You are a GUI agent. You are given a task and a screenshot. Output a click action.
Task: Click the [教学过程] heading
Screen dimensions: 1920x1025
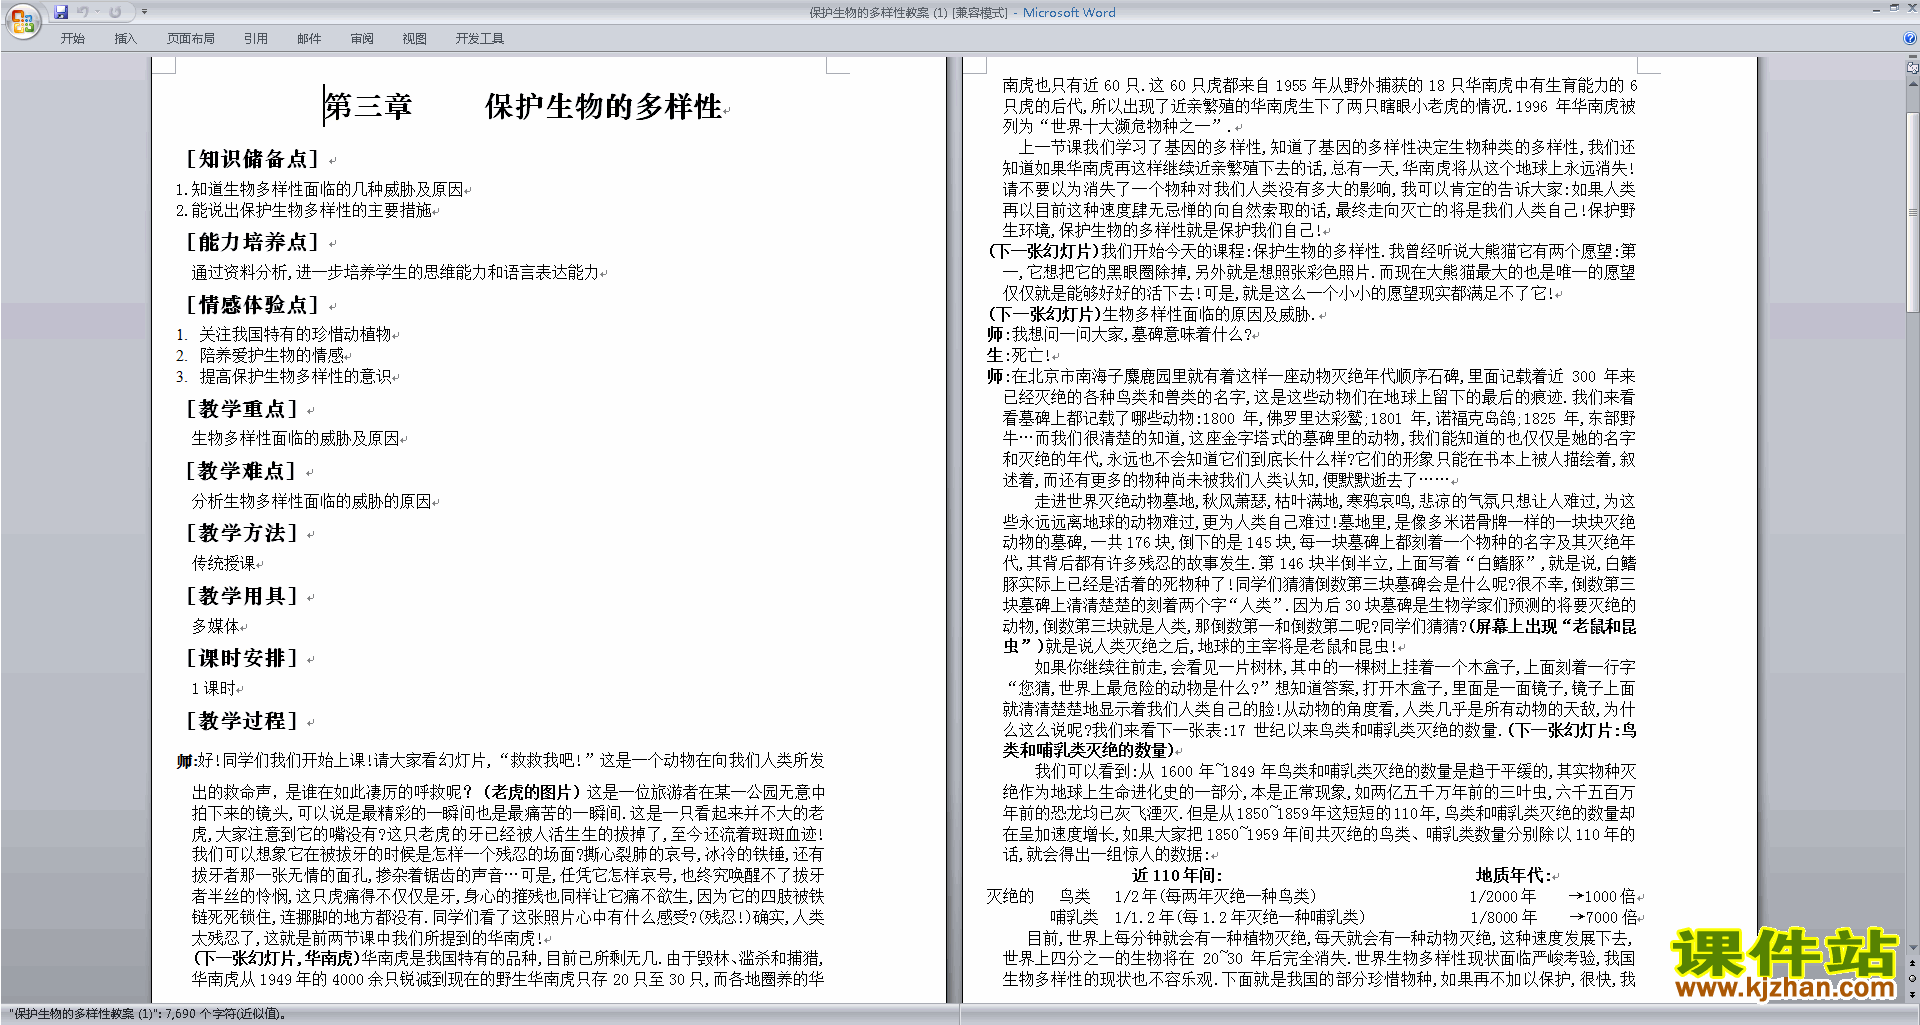(241, 721)
